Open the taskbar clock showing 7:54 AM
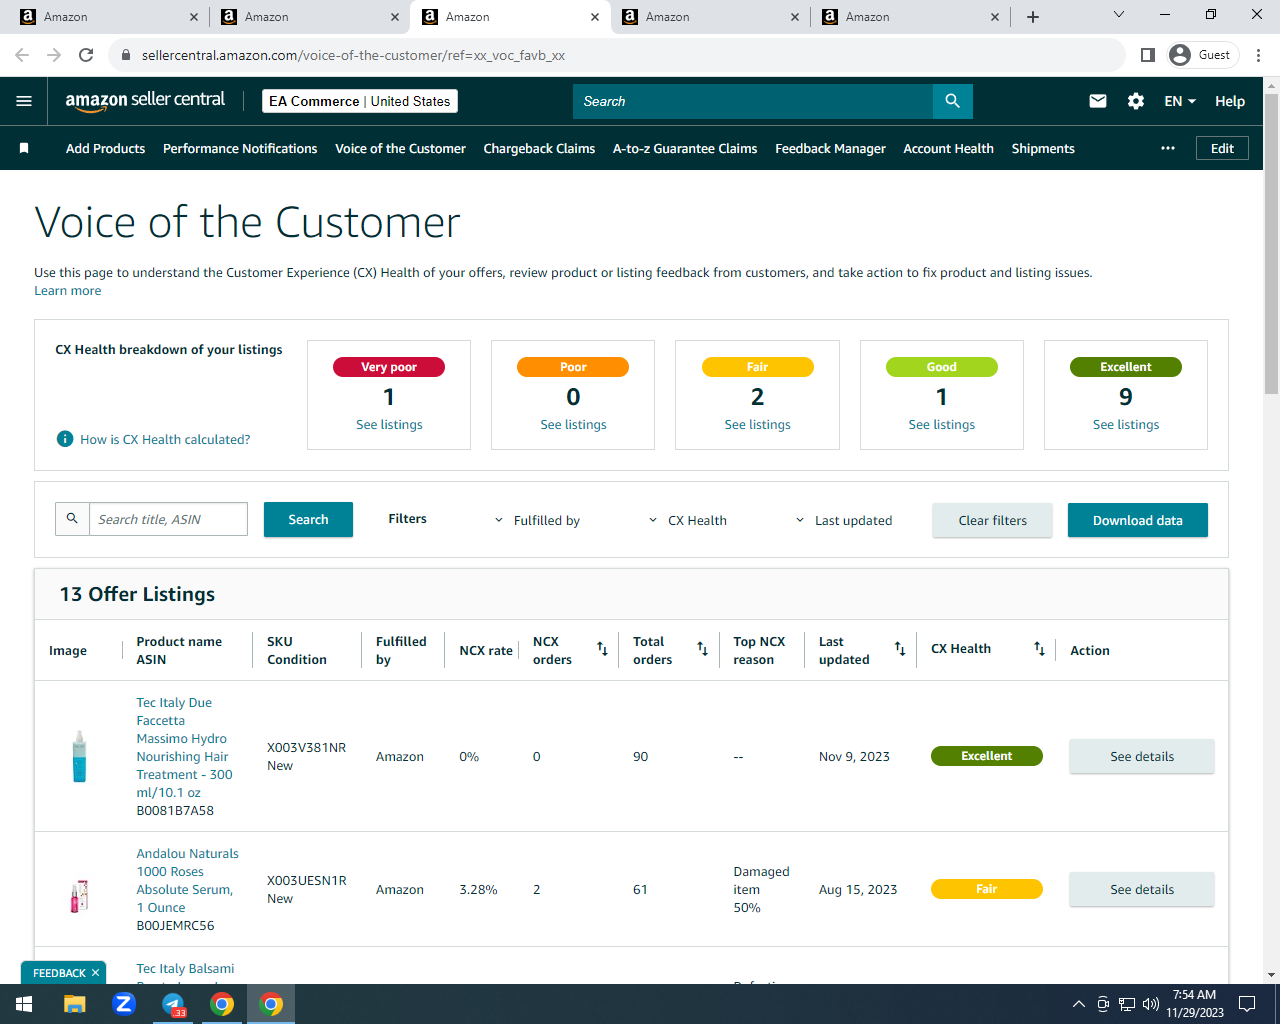The image size is (1280, 1024). 1194,1004
